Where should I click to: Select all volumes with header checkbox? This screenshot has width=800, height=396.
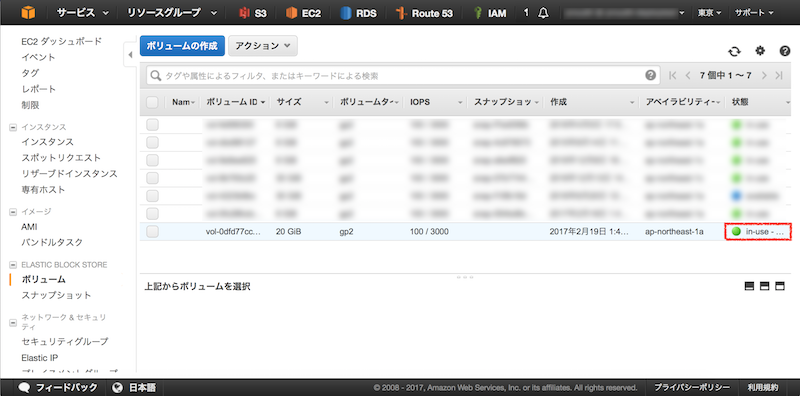pos(152,102)
